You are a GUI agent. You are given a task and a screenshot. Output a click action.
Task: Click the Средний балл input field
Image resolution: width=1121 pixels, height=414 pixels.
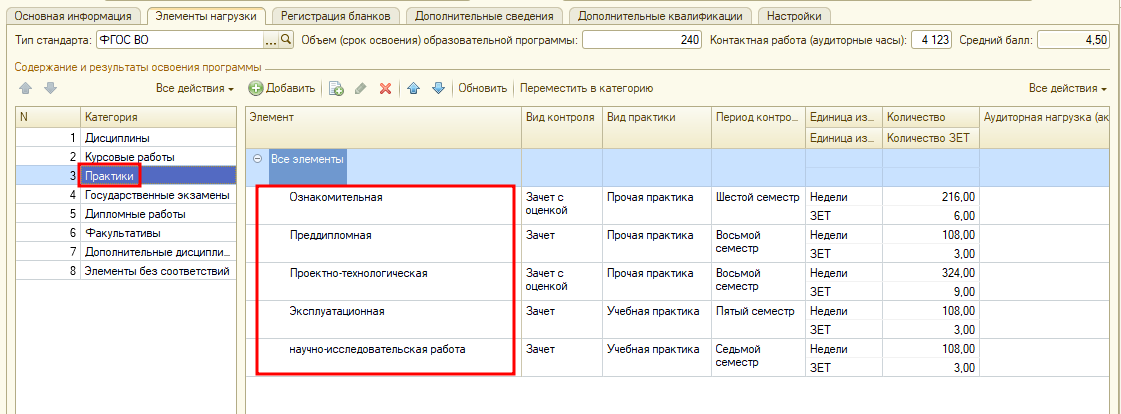pyautogui.click(x=1073, y=40)
